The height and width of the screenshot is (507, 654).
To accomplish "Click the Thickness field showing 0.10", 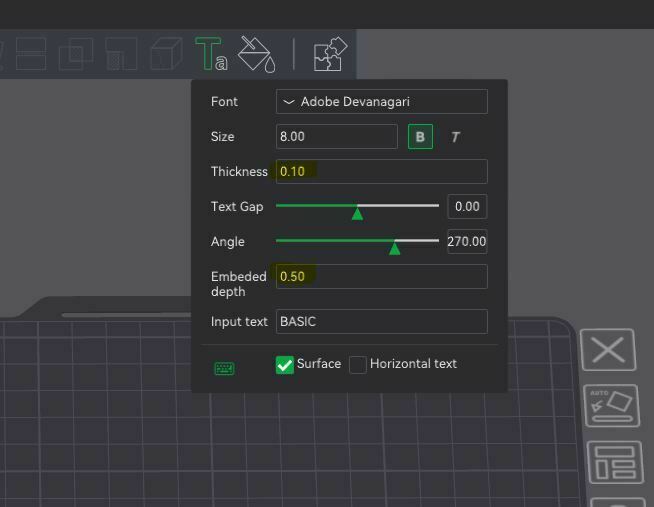I will click(382, 171).
